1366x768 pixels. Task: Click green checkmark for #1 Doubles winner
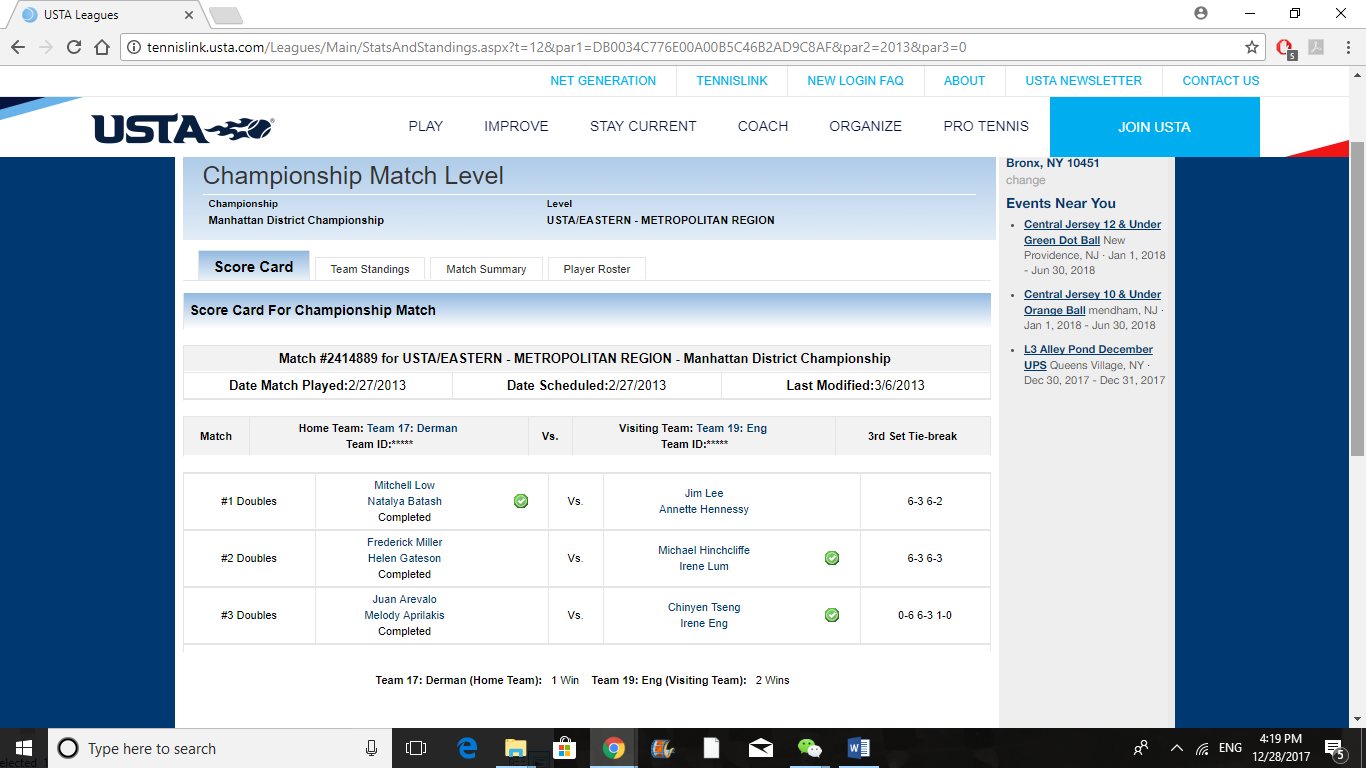click(521, 501)
